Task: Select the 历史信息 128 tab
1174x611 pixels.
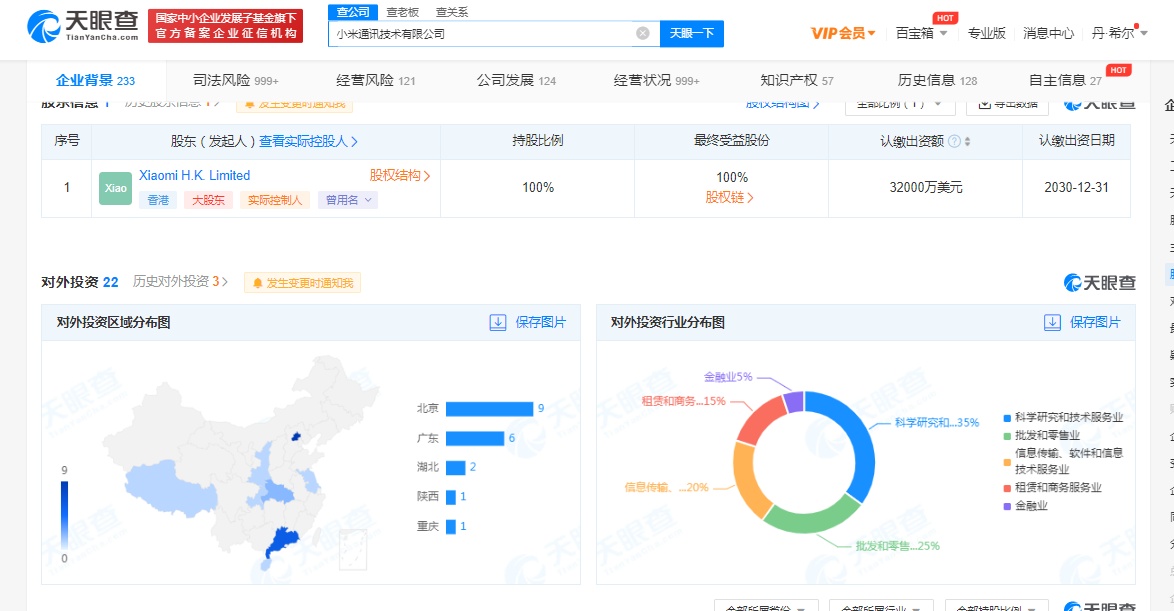Action: pos(937,80)
